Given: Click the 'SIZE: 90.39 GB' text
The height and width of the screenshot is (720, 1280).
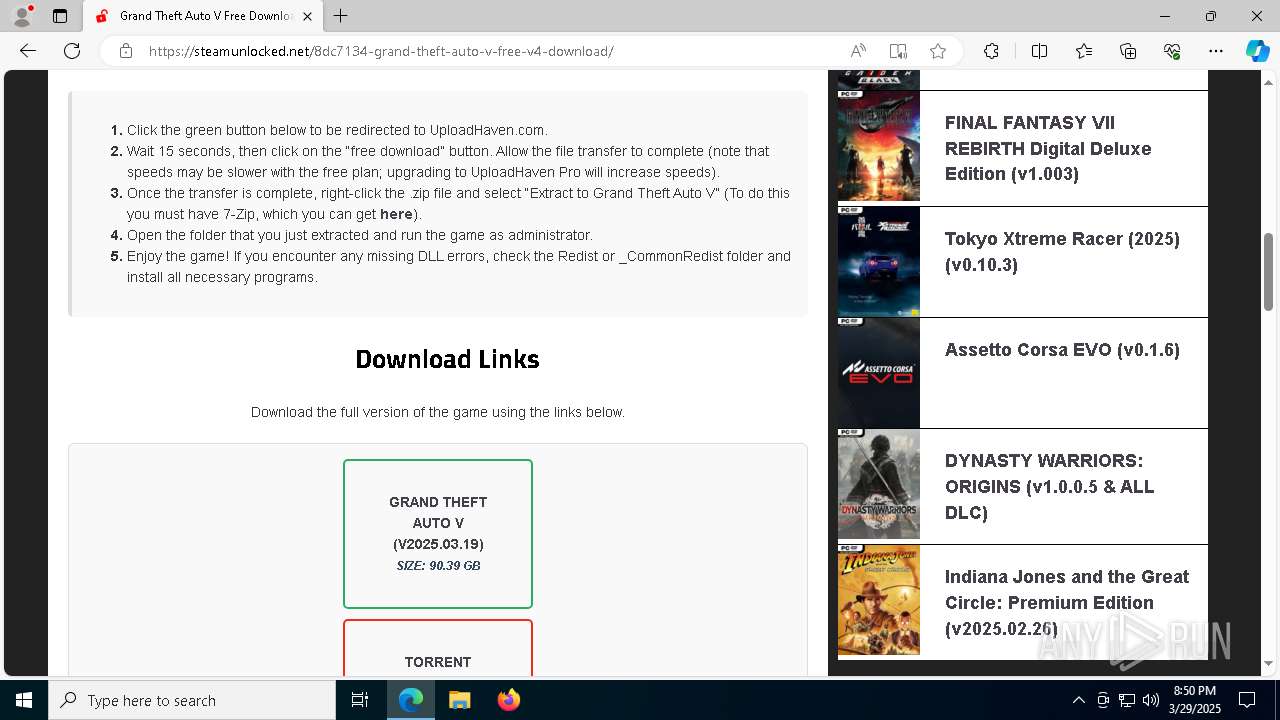Looking at the screenshot, I should tap(438, 566).
